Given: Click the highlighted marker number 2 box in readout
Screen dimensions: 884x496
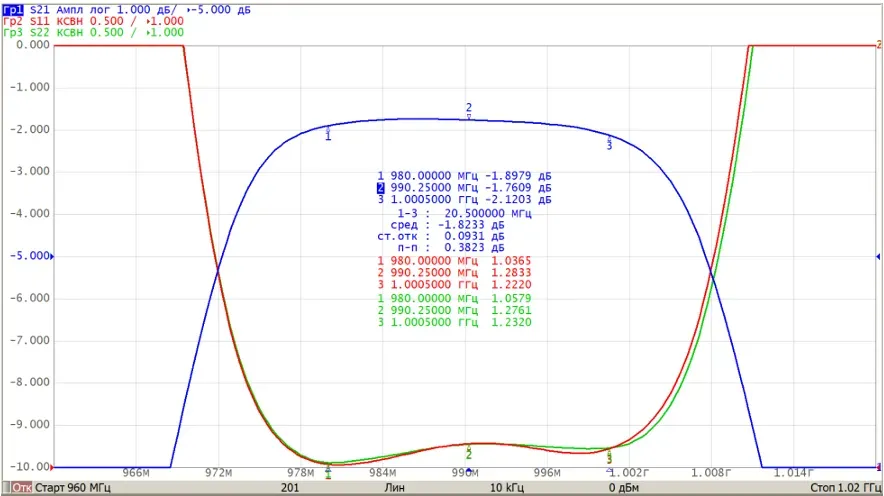Looking at the screenshot, I should pyautogui.click(x=381, y=188).
